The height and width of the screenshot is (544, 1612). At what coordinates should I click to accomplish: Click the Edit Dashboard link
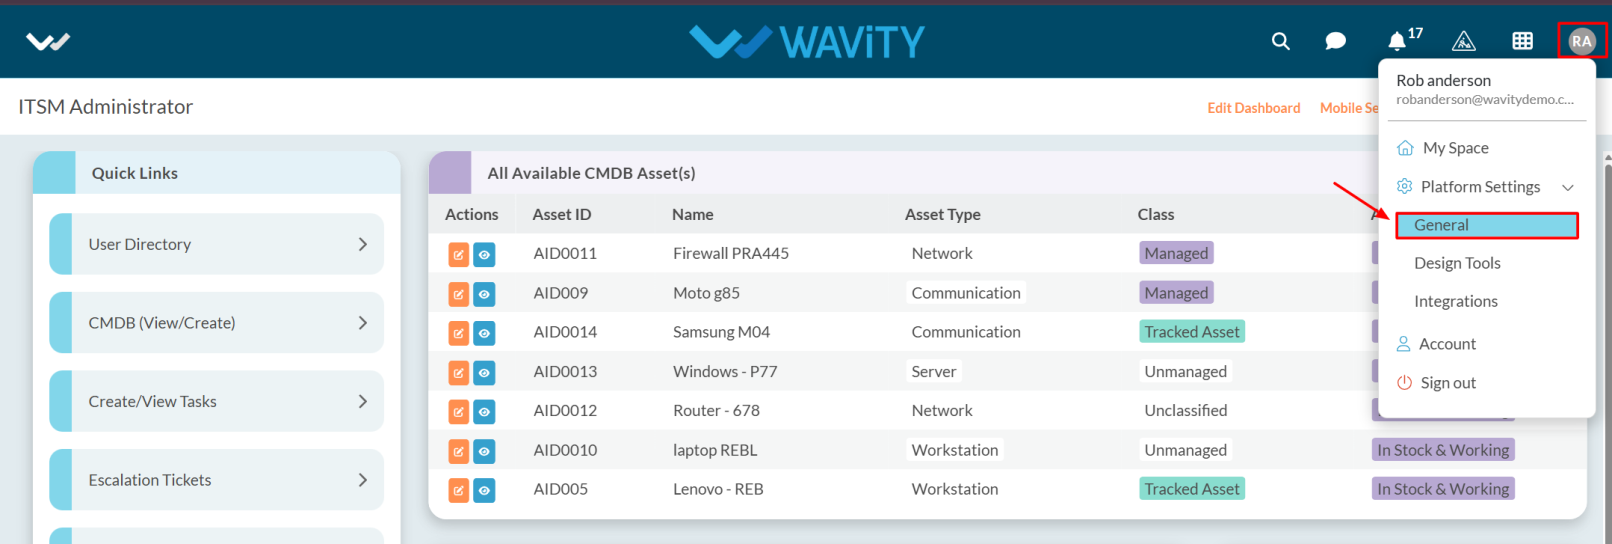pyautogui.click(x=1254, y=108)
